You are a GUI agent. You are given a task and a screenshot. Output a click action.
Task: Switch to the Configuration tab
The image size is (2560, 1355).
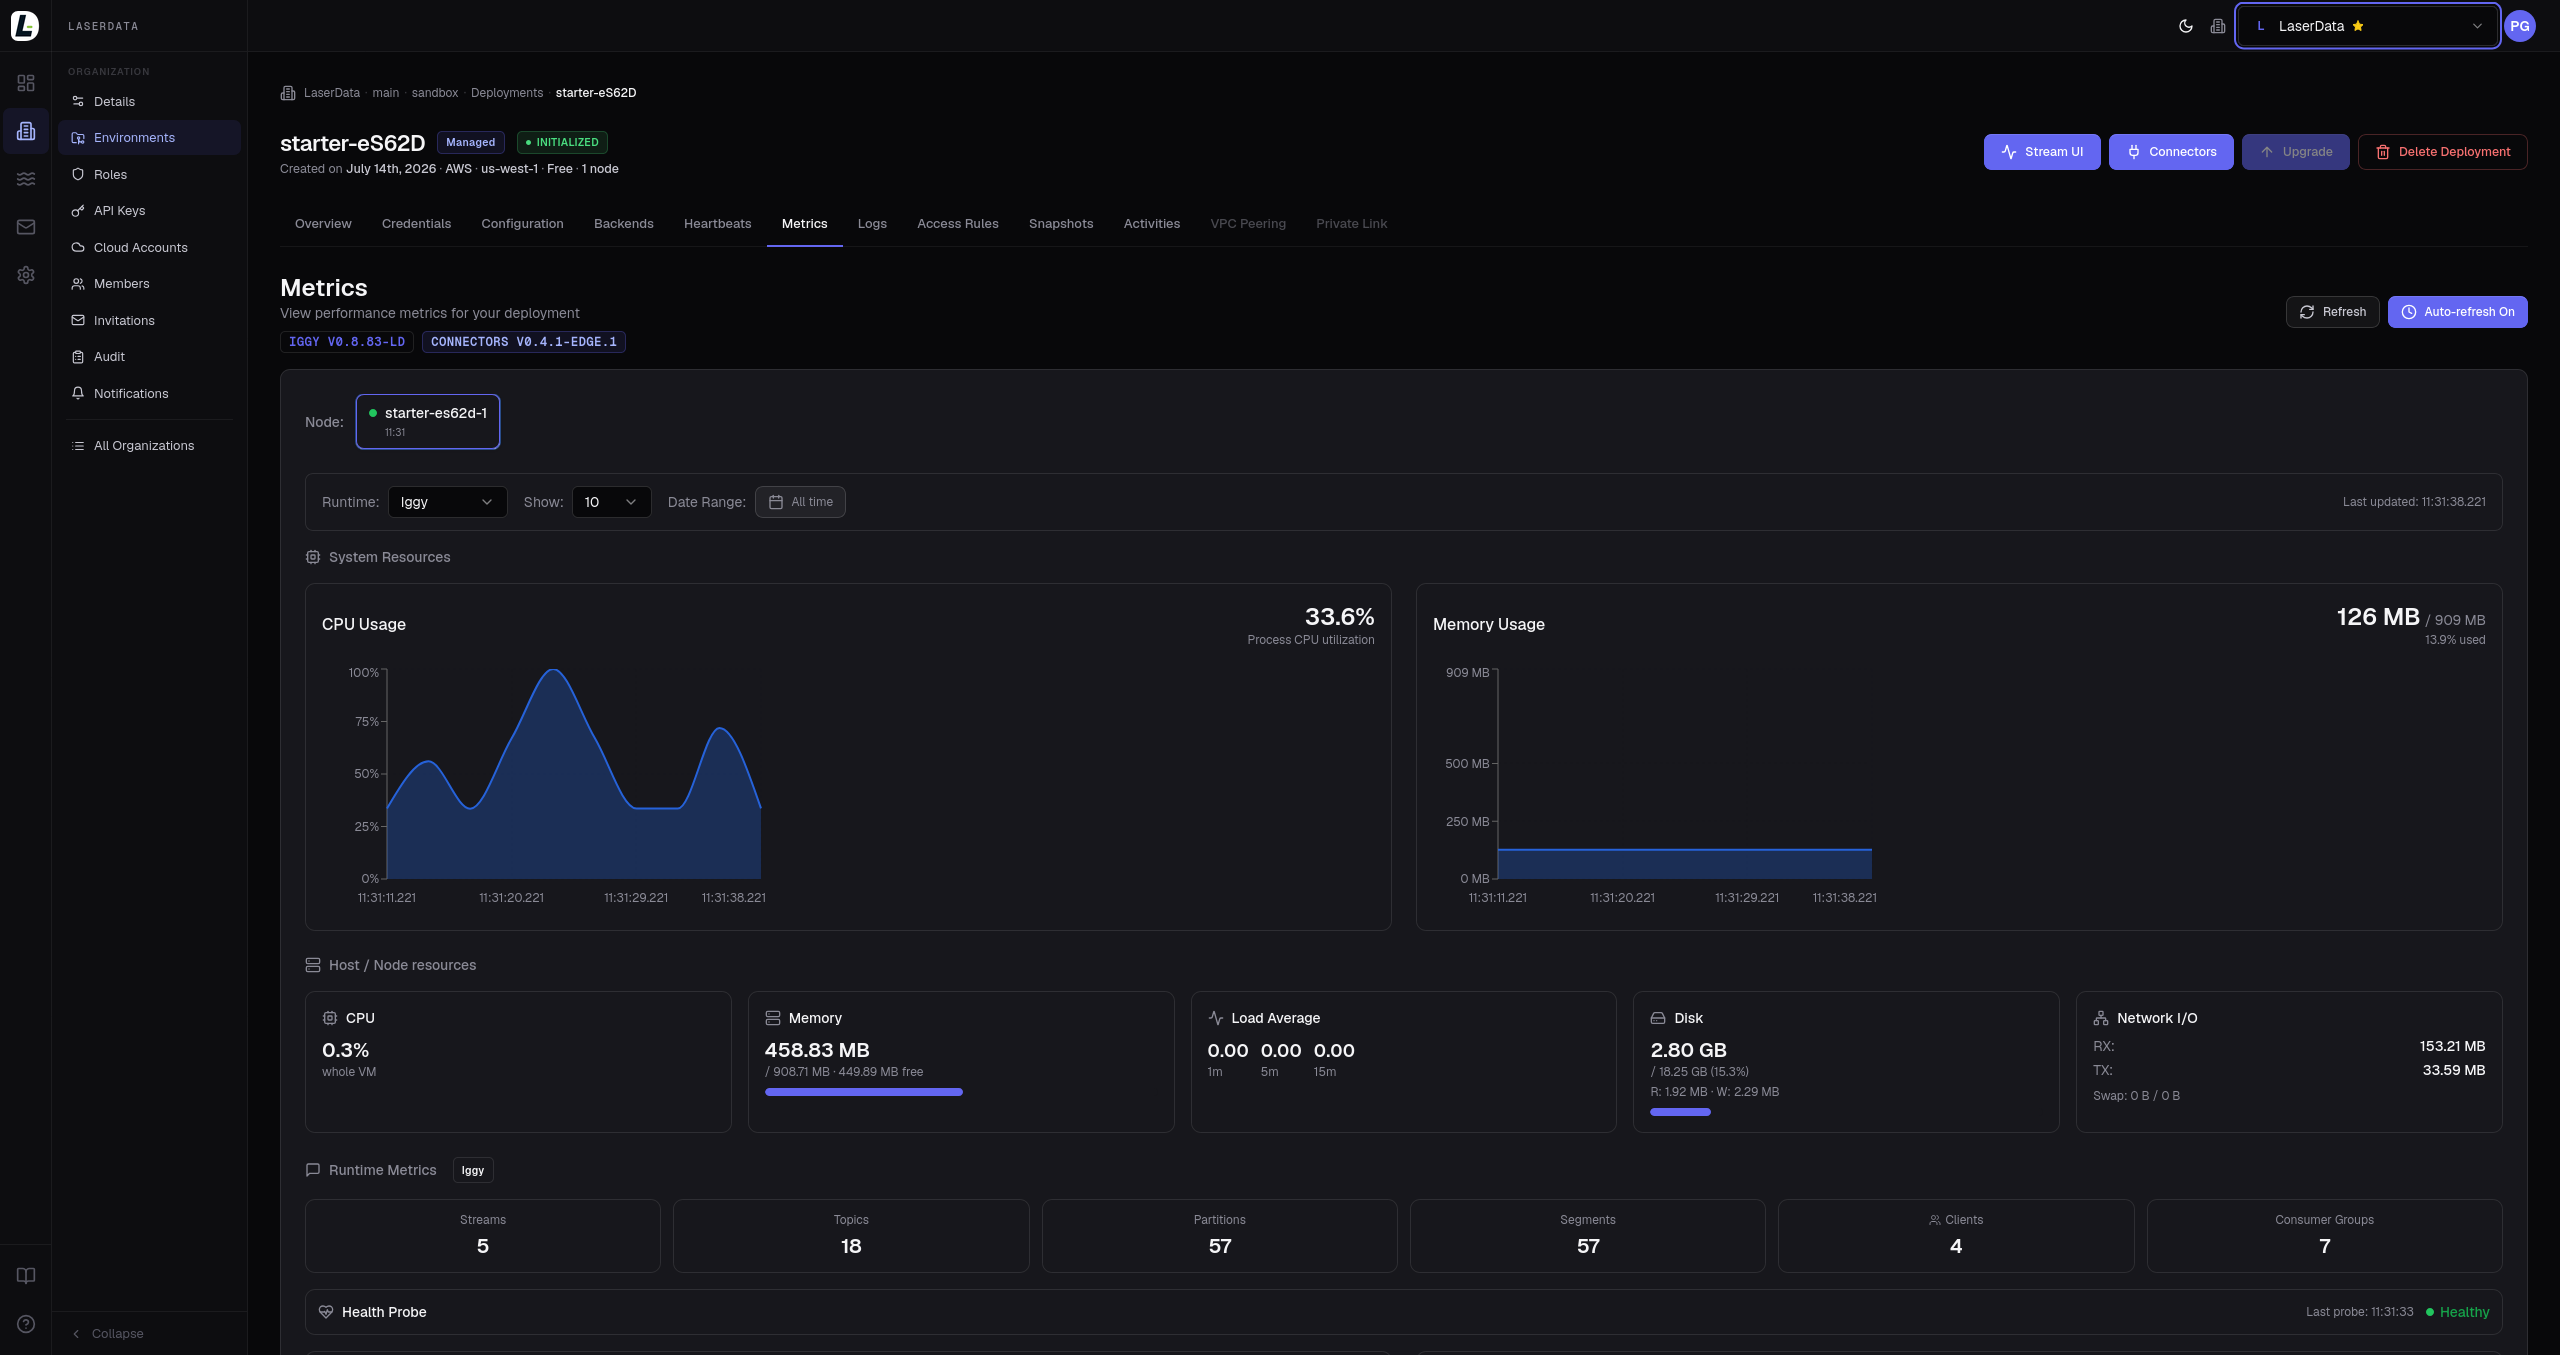pyautogui.click(x=522, y=224)
